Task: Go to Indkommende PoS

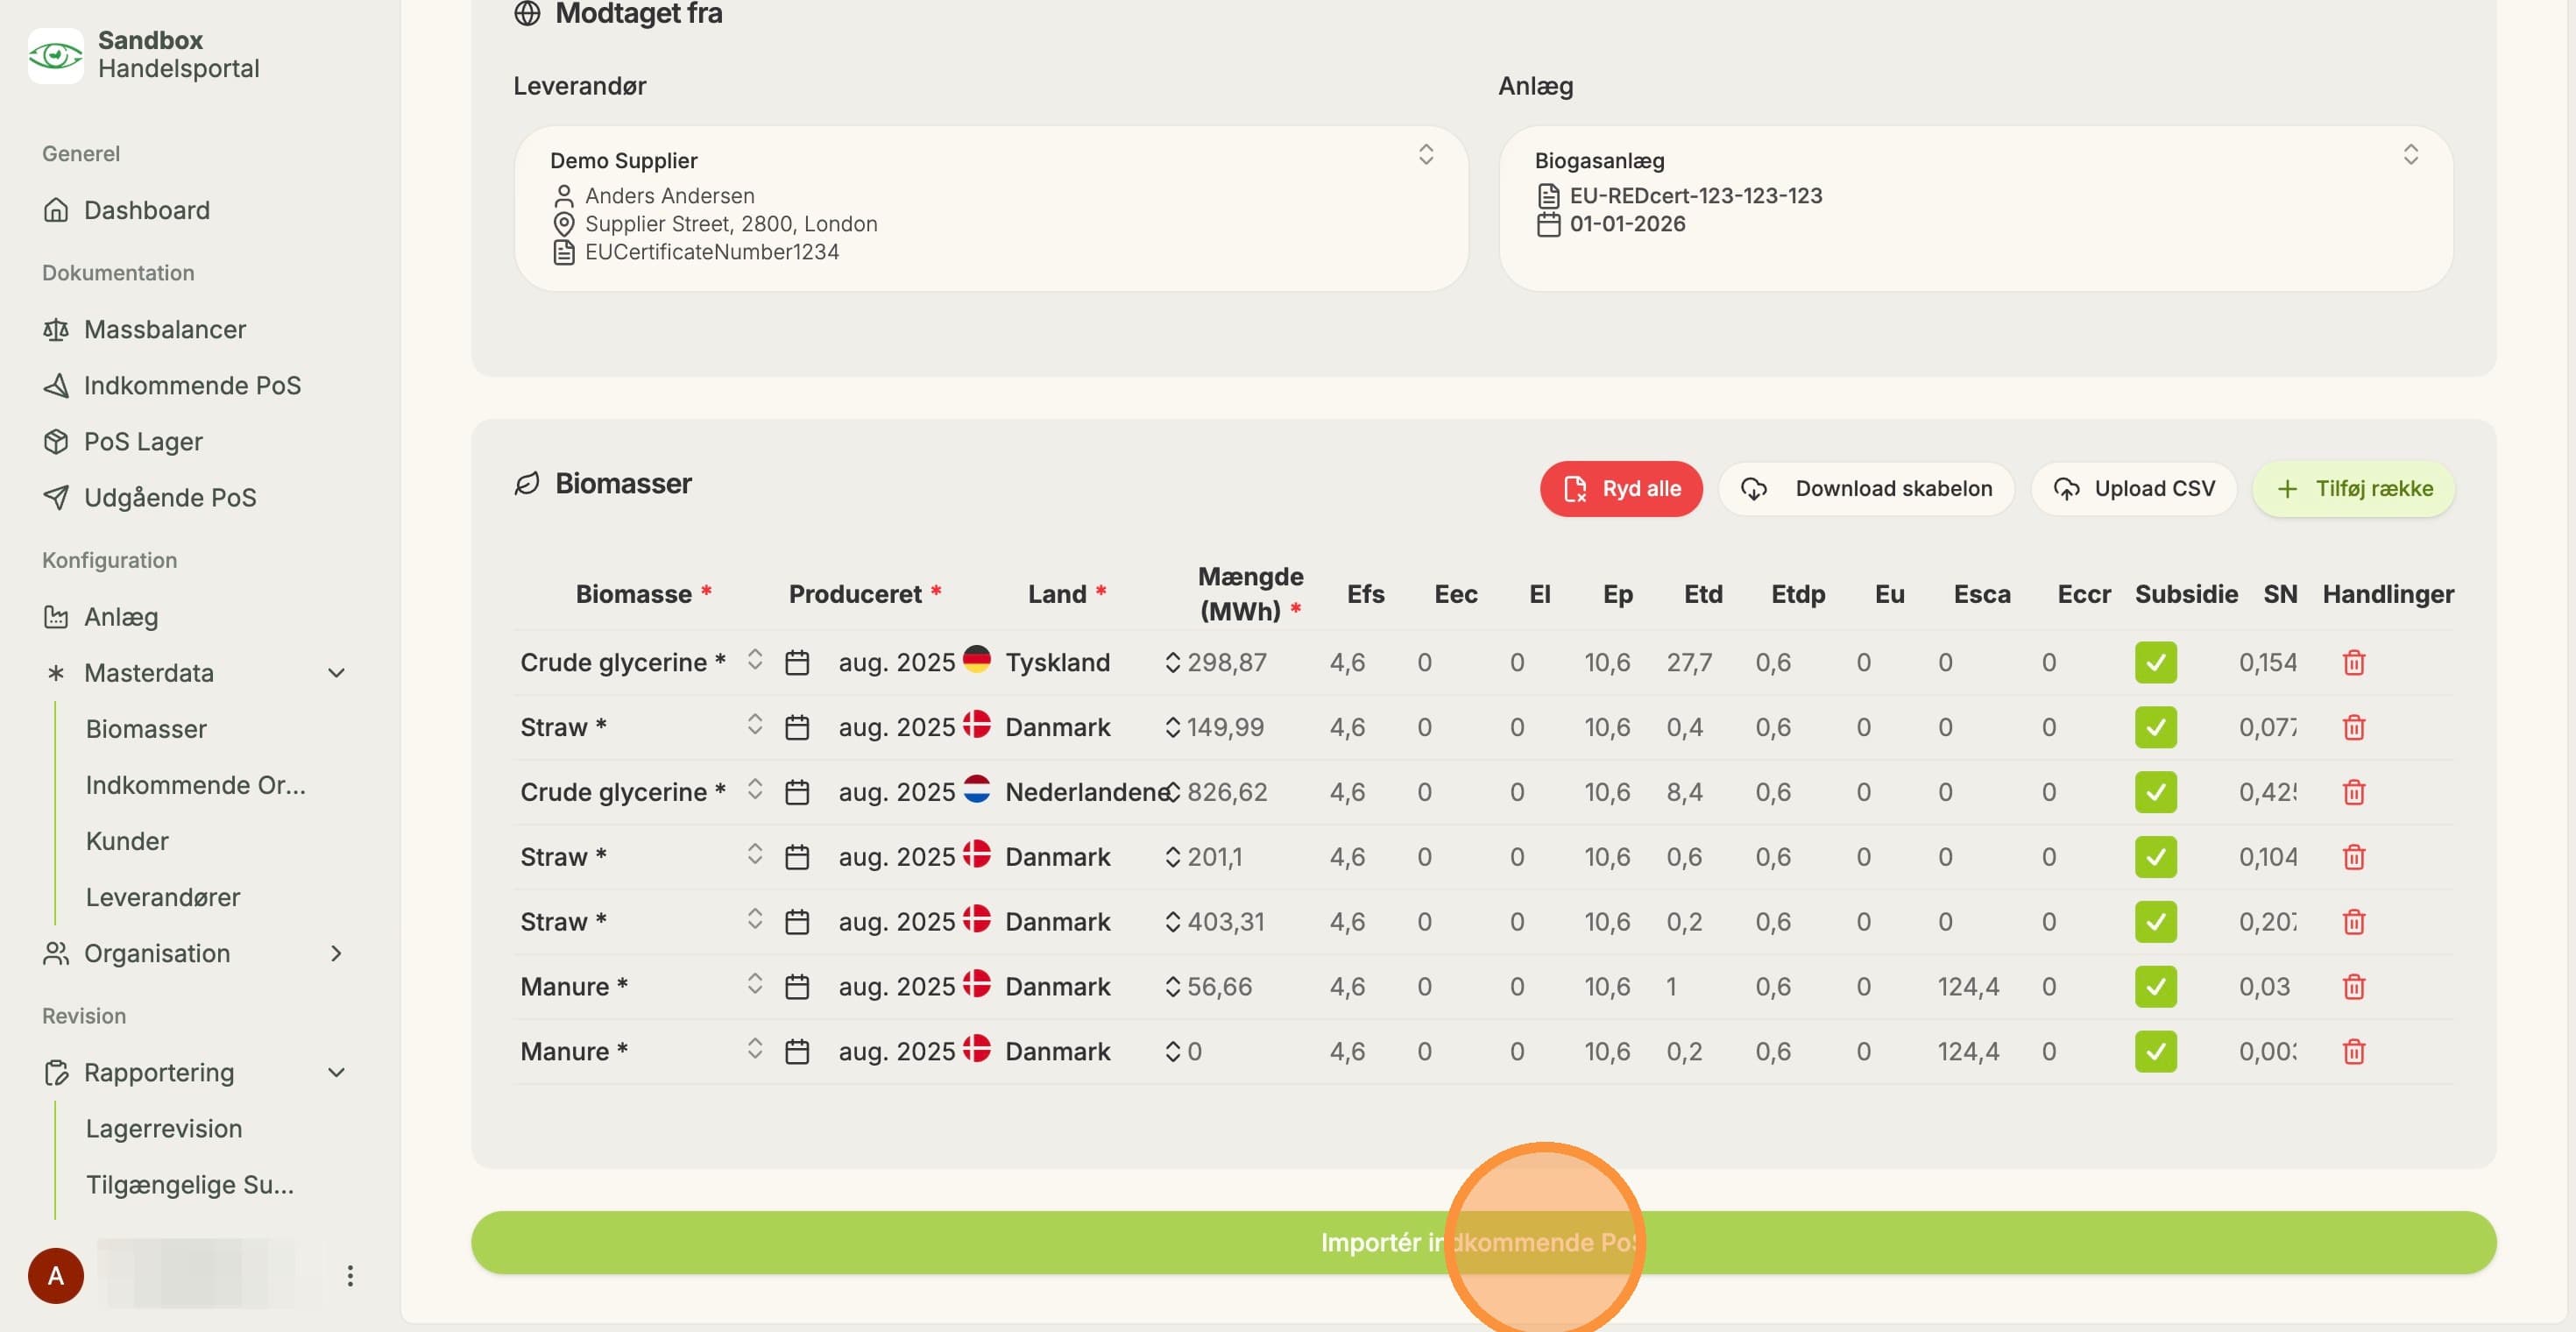Action: point(171,385)
